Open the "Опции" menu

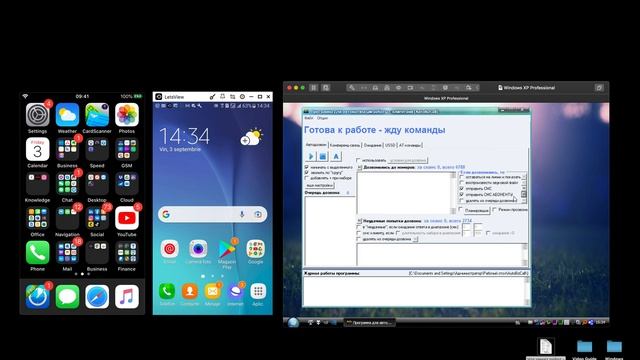tap(322, 118)
